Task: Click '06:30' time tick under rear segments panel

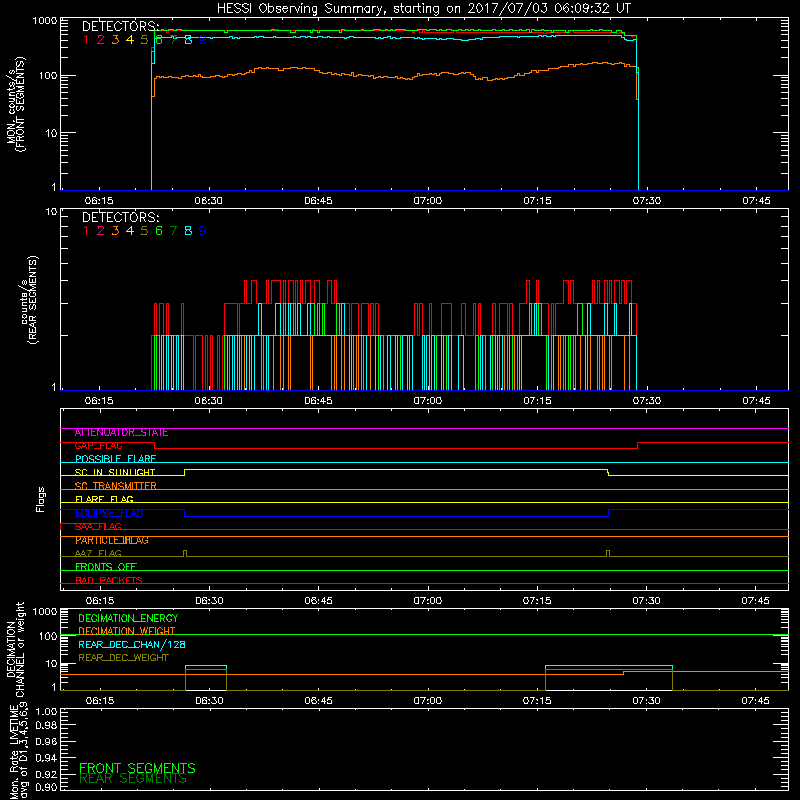Action: 209,401
